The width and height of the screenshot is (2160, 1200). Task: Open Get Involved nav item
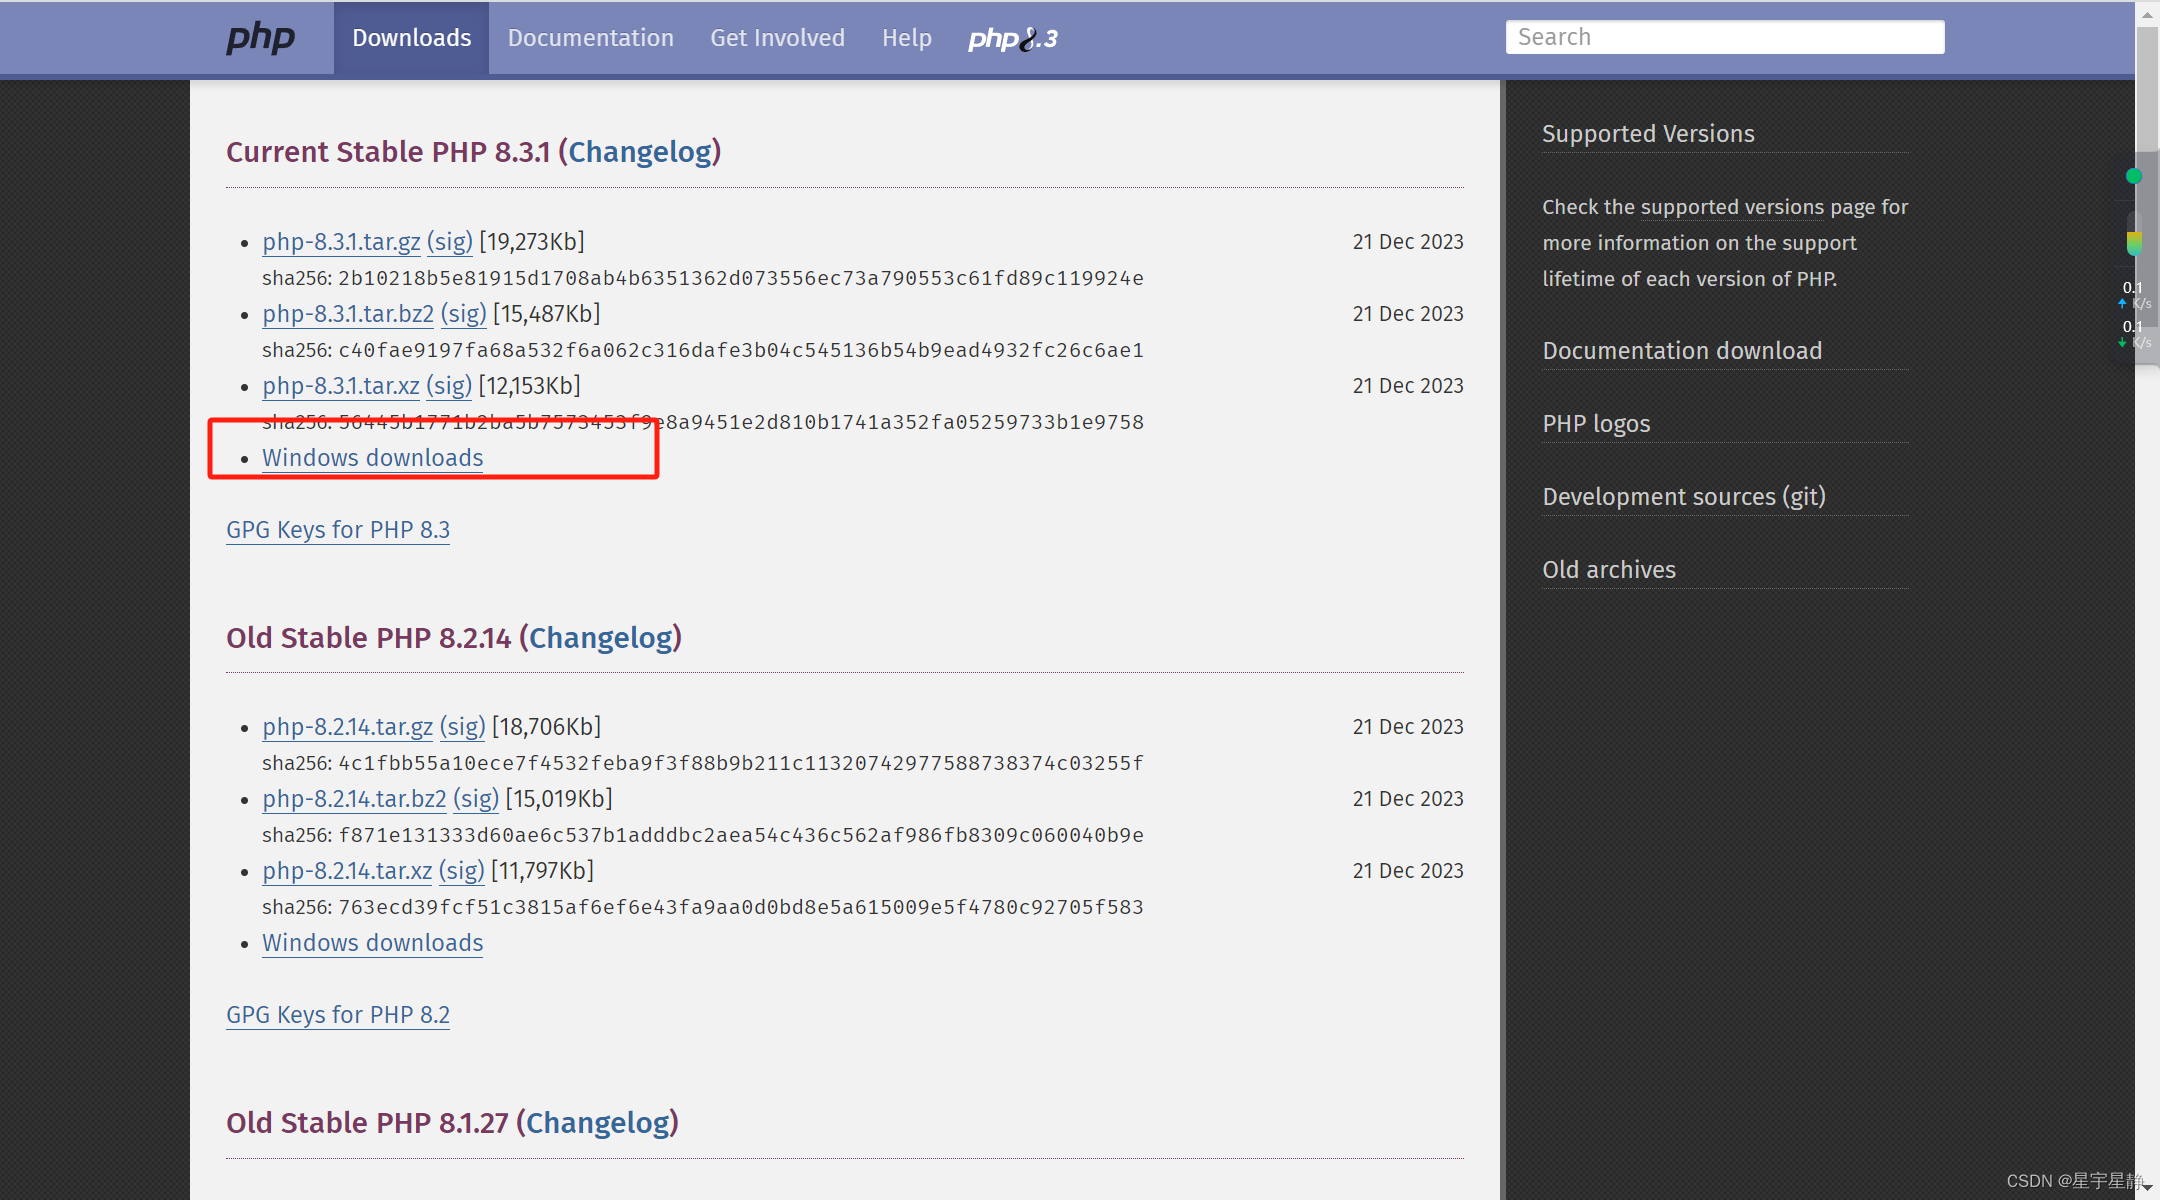777,38
